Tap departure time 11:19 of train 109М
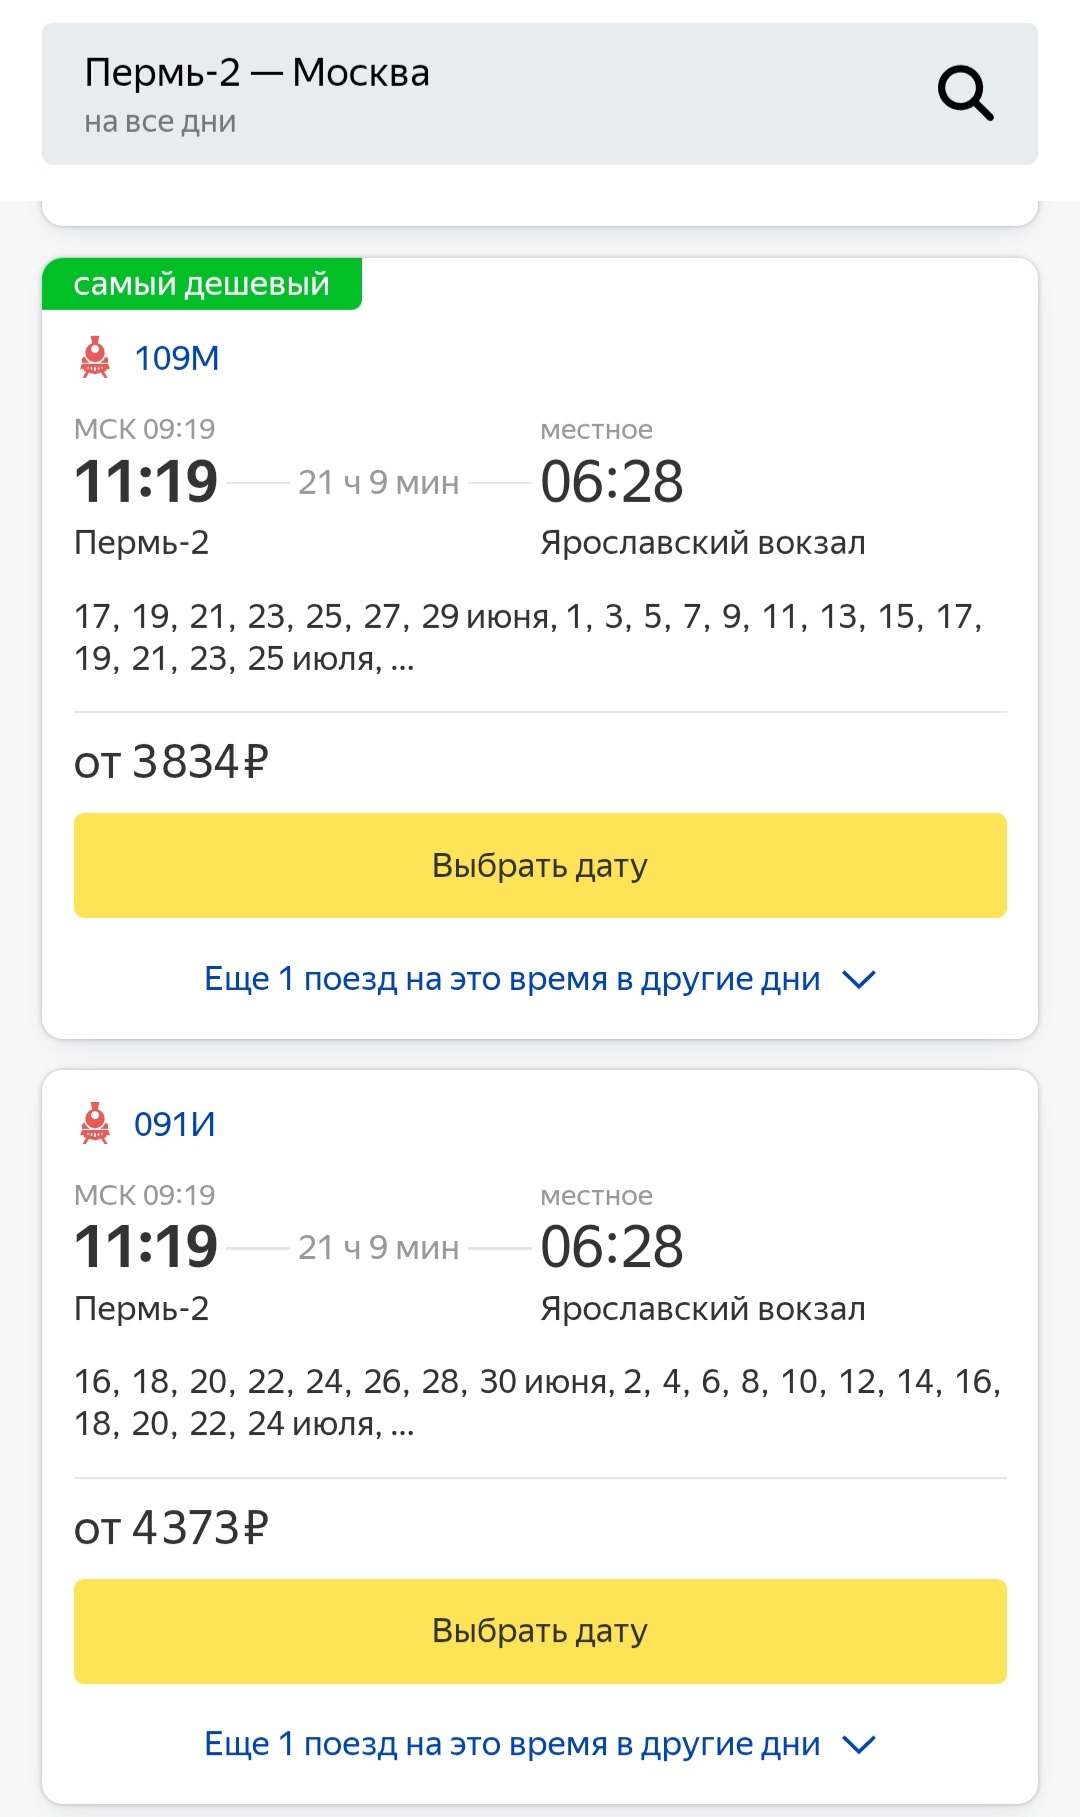Viewport: 1080px width, 1817px height. click(146, 482)
